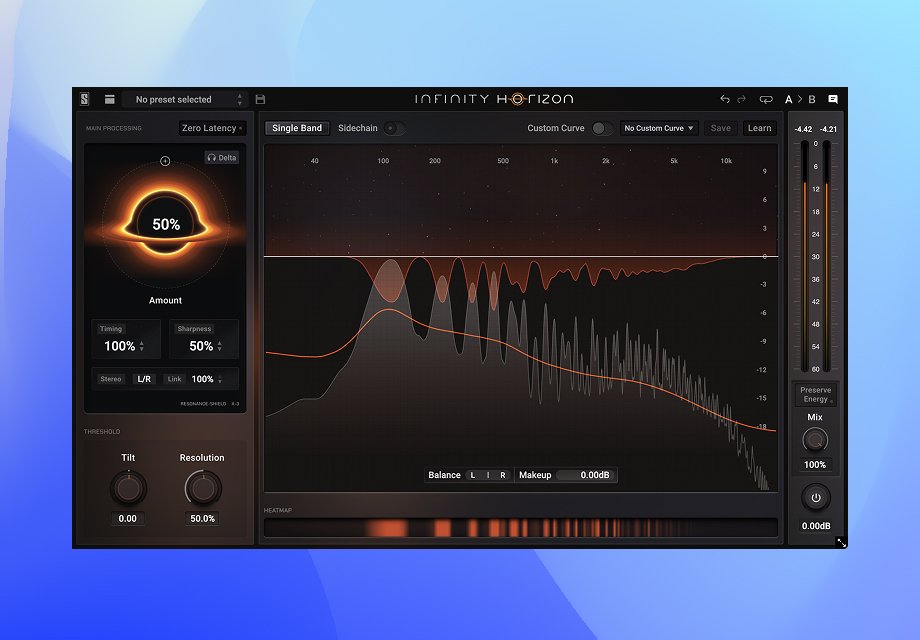Toggle the Sidechain switch
The width and height of the screenshot is (920, 640).
(x=394, y=128)
